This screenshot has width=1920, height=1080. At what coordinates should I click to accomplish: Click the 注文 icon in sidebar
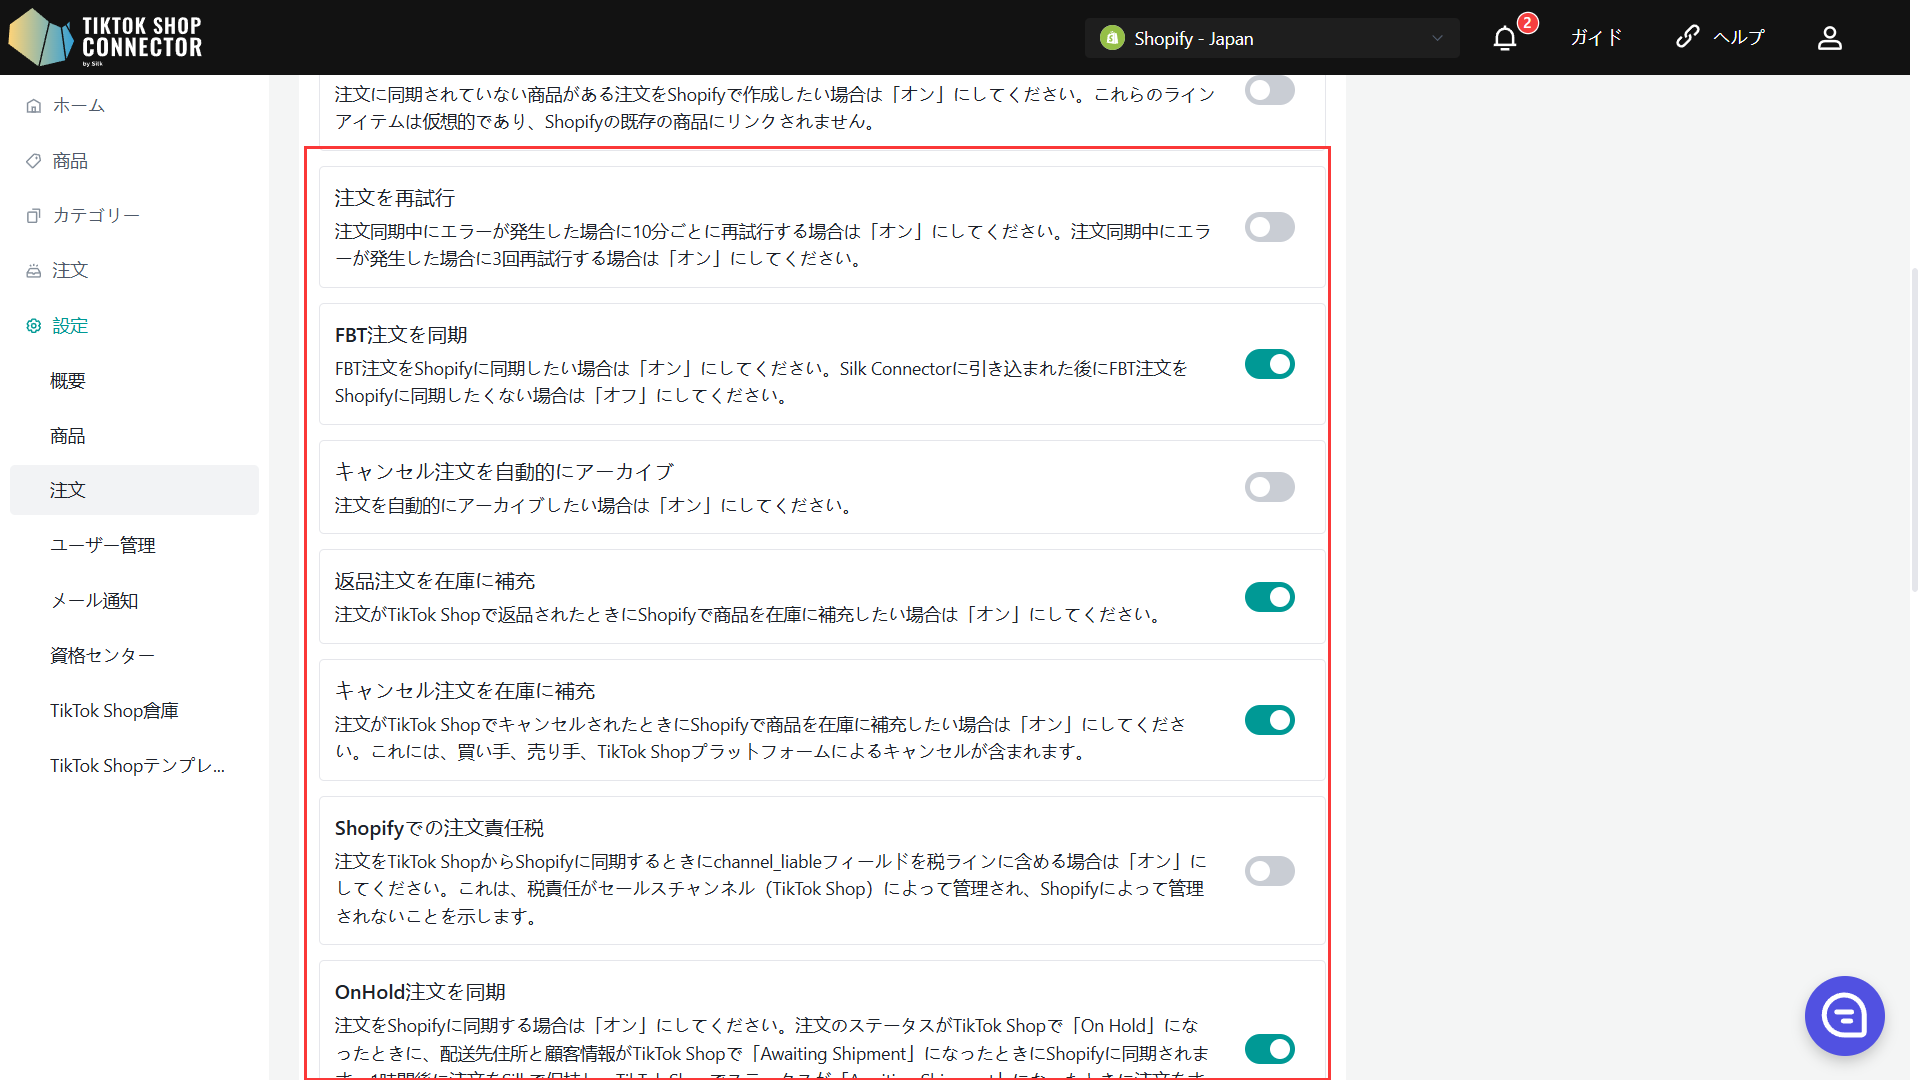coord(34,270)
